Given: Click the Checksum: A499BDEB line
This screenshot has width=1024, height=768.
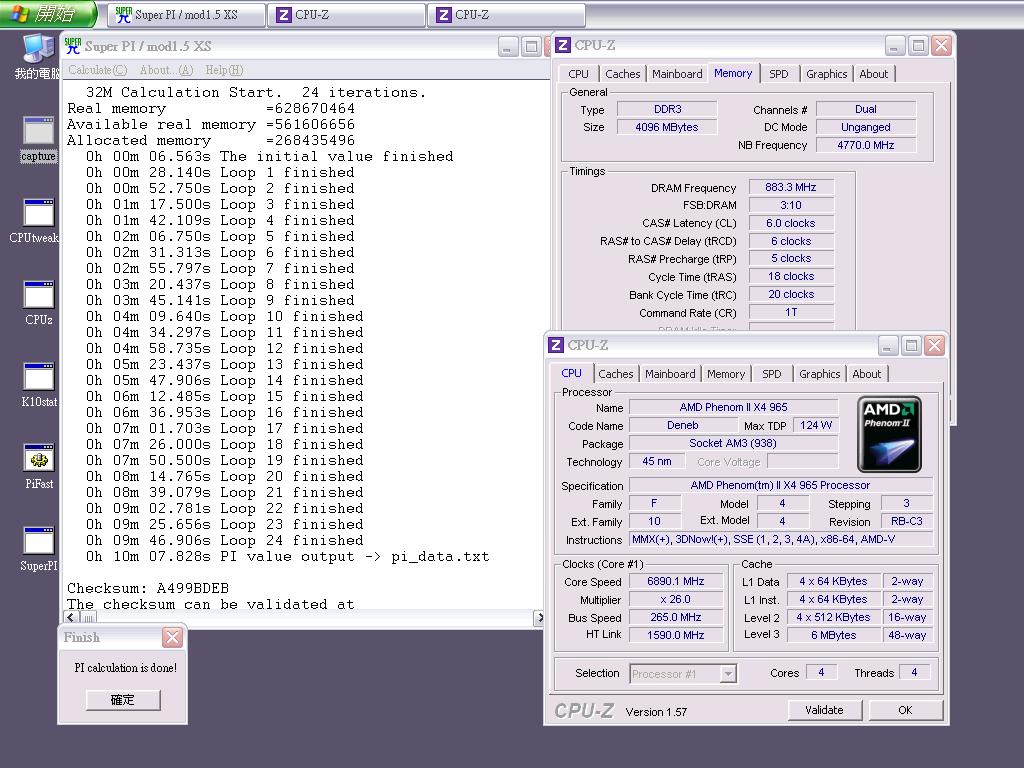Looking at the screenshot, I should 148,588.
